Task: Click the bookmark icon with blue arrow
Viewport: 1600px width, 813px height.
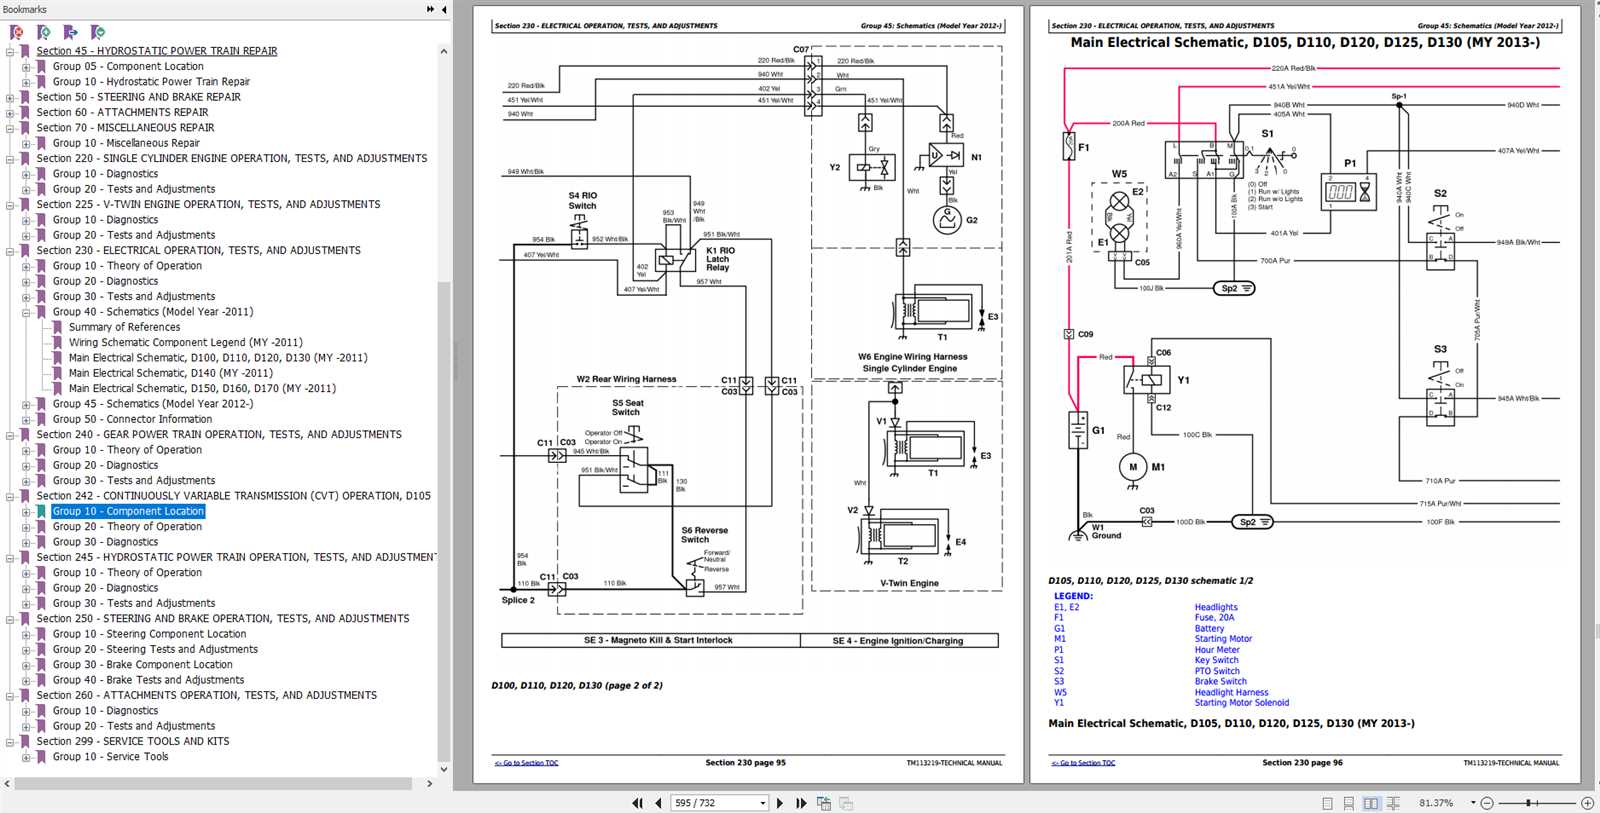Action: click(70, 32)
